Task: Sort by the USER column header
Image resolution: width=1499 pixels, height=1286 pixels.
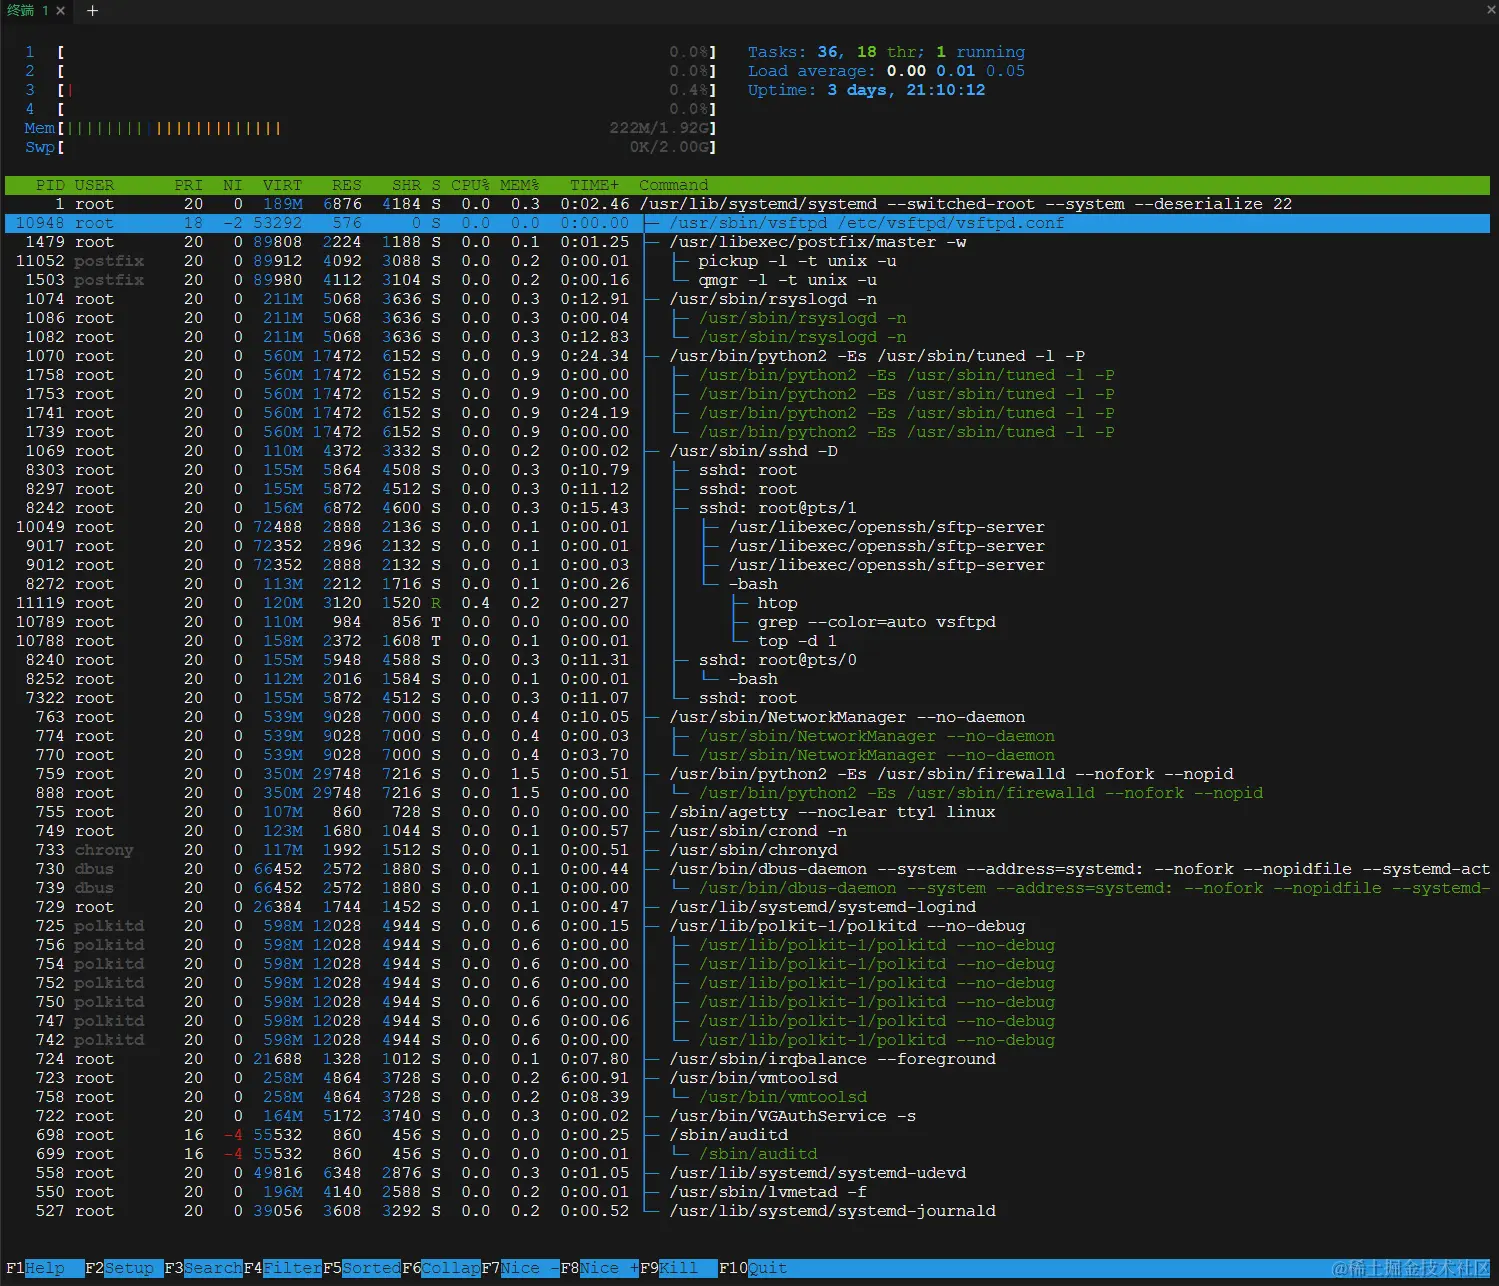Action: (94, 185)
